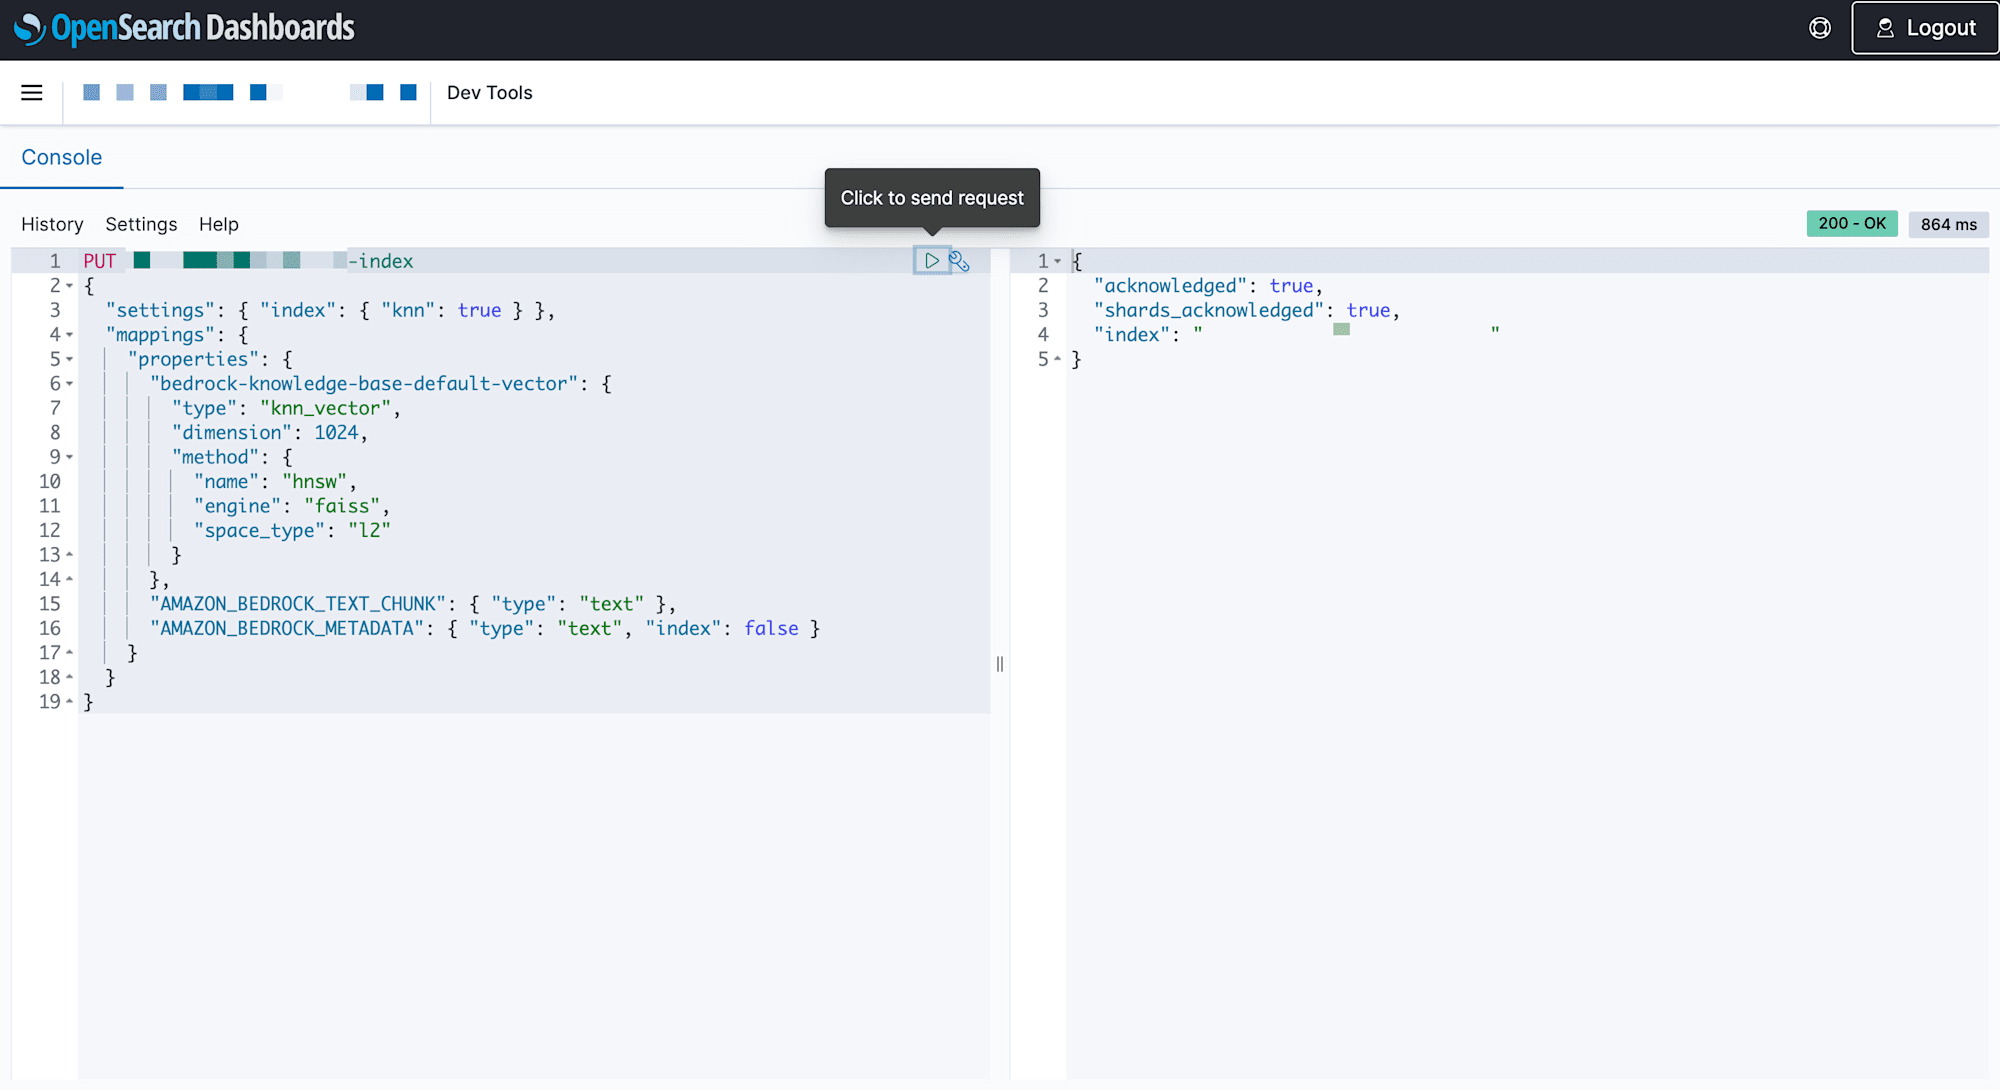
Task: Click "bedrock-knowledge-base-default-vector" key
Action: point(364,384)
